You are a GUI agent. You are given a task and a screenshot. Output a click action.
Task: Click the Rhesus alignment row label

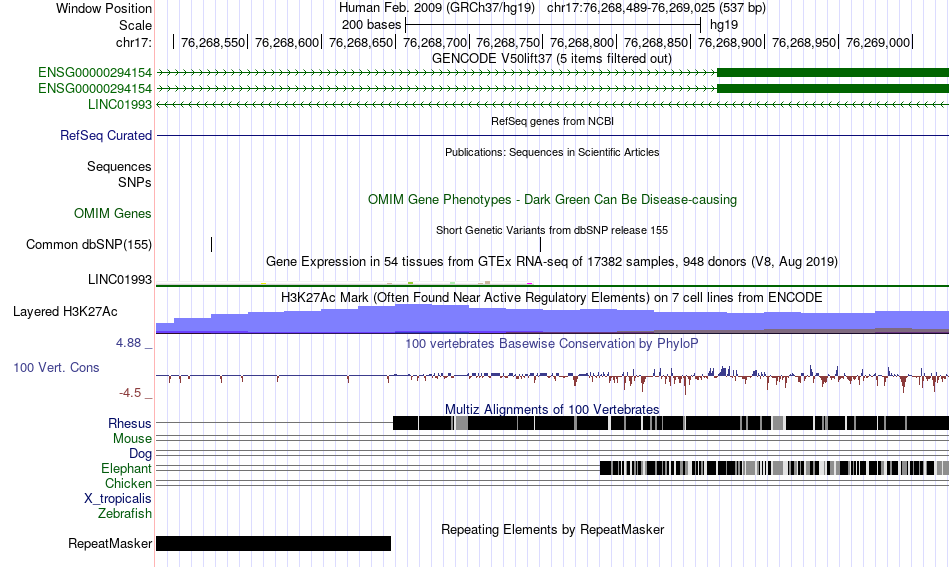point(130,423)
